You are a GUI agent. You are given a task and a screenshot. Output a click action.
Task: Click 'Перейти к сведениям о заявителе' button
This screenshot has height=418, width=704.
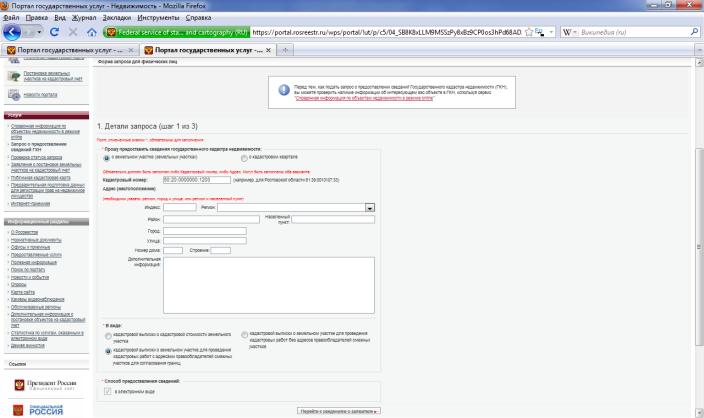click(339, 411)
